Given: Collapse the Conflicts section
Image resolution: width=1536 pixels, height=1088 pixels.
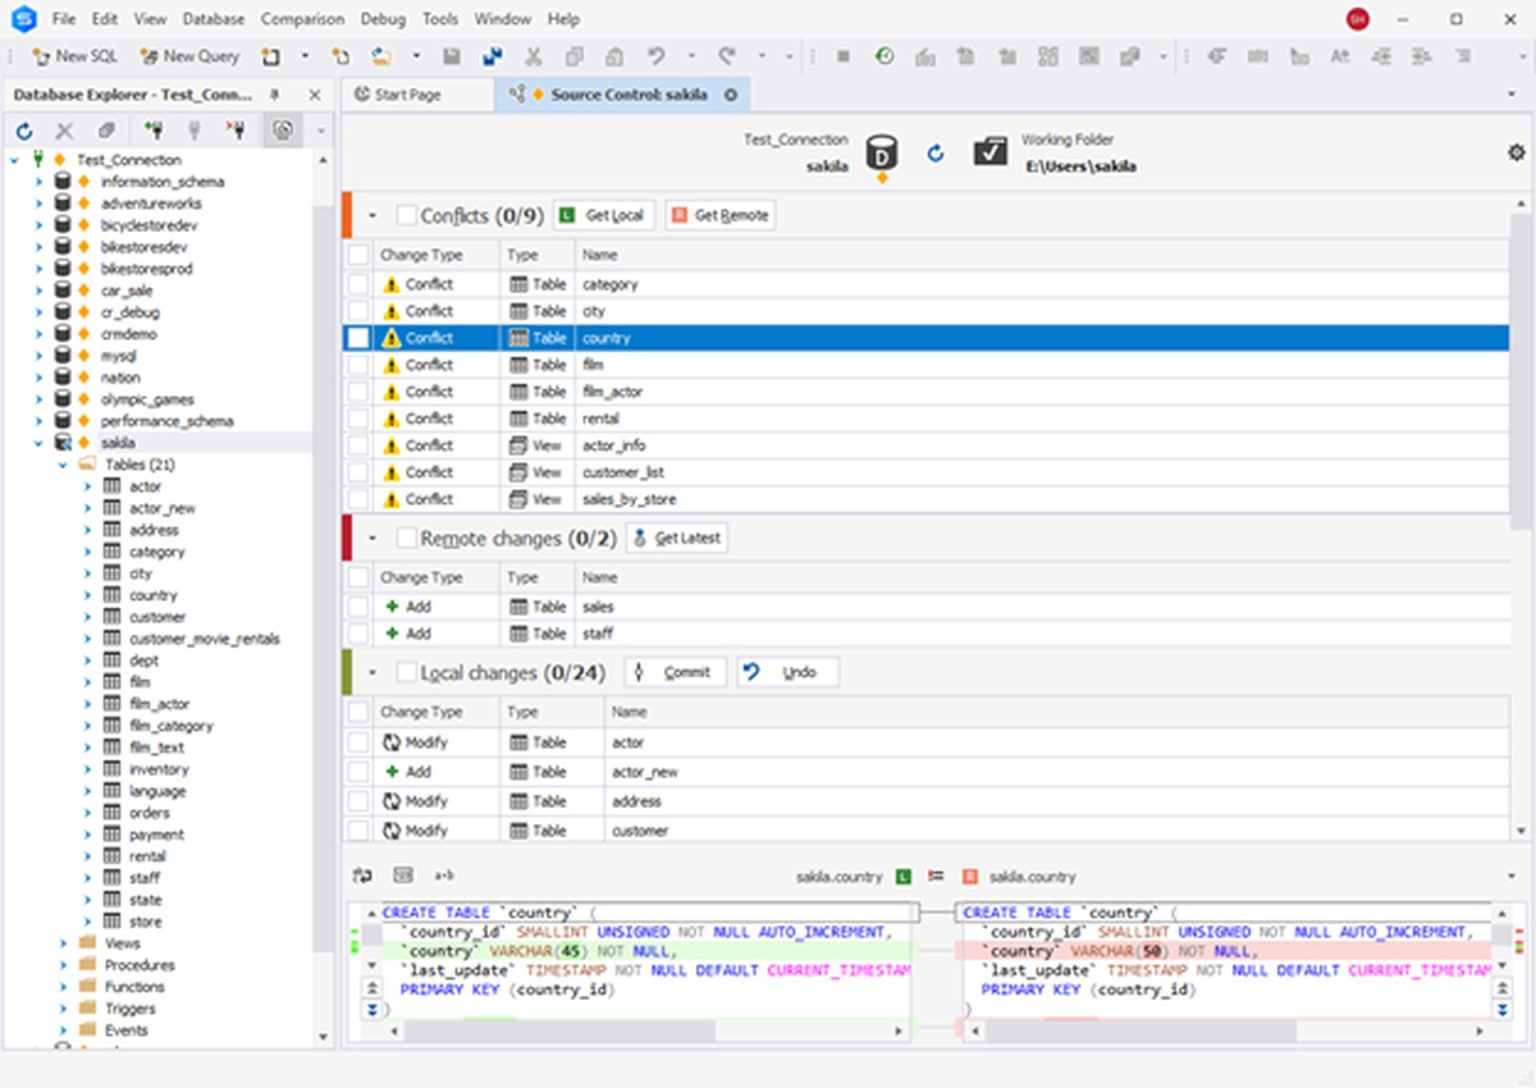Looking at the screenshot, I should click(x=373, y=215).
